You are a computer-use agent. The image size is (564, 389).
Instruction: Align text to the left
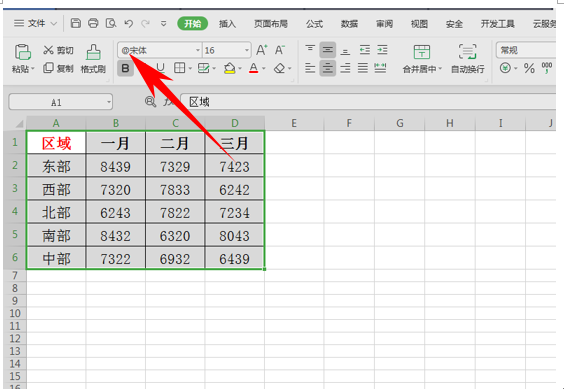310,68
